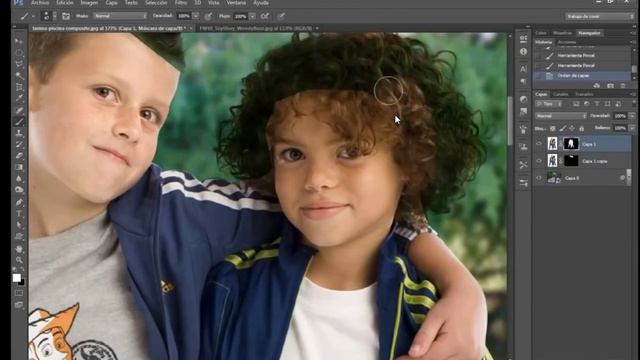The height and width of the screenshot is (360, 640).
Task: Click the background color swatch
Action: (22, 282)
